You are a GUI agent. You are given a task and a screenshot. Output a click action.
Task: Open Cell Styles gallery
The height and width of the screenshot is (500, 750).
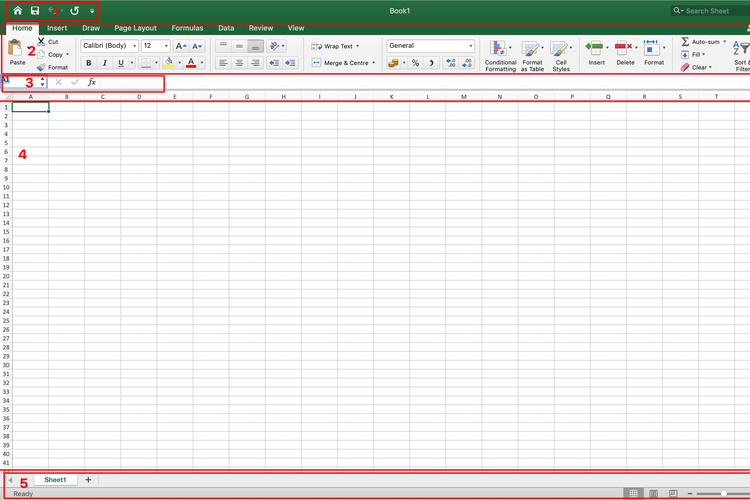561,56
